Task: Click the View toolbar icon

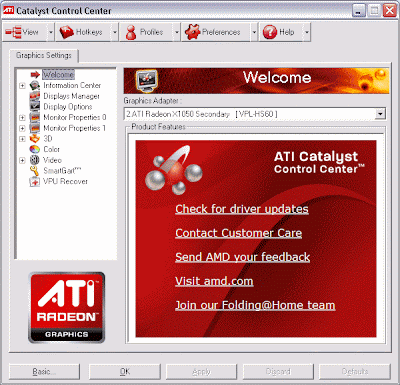Action: point(13,32)
